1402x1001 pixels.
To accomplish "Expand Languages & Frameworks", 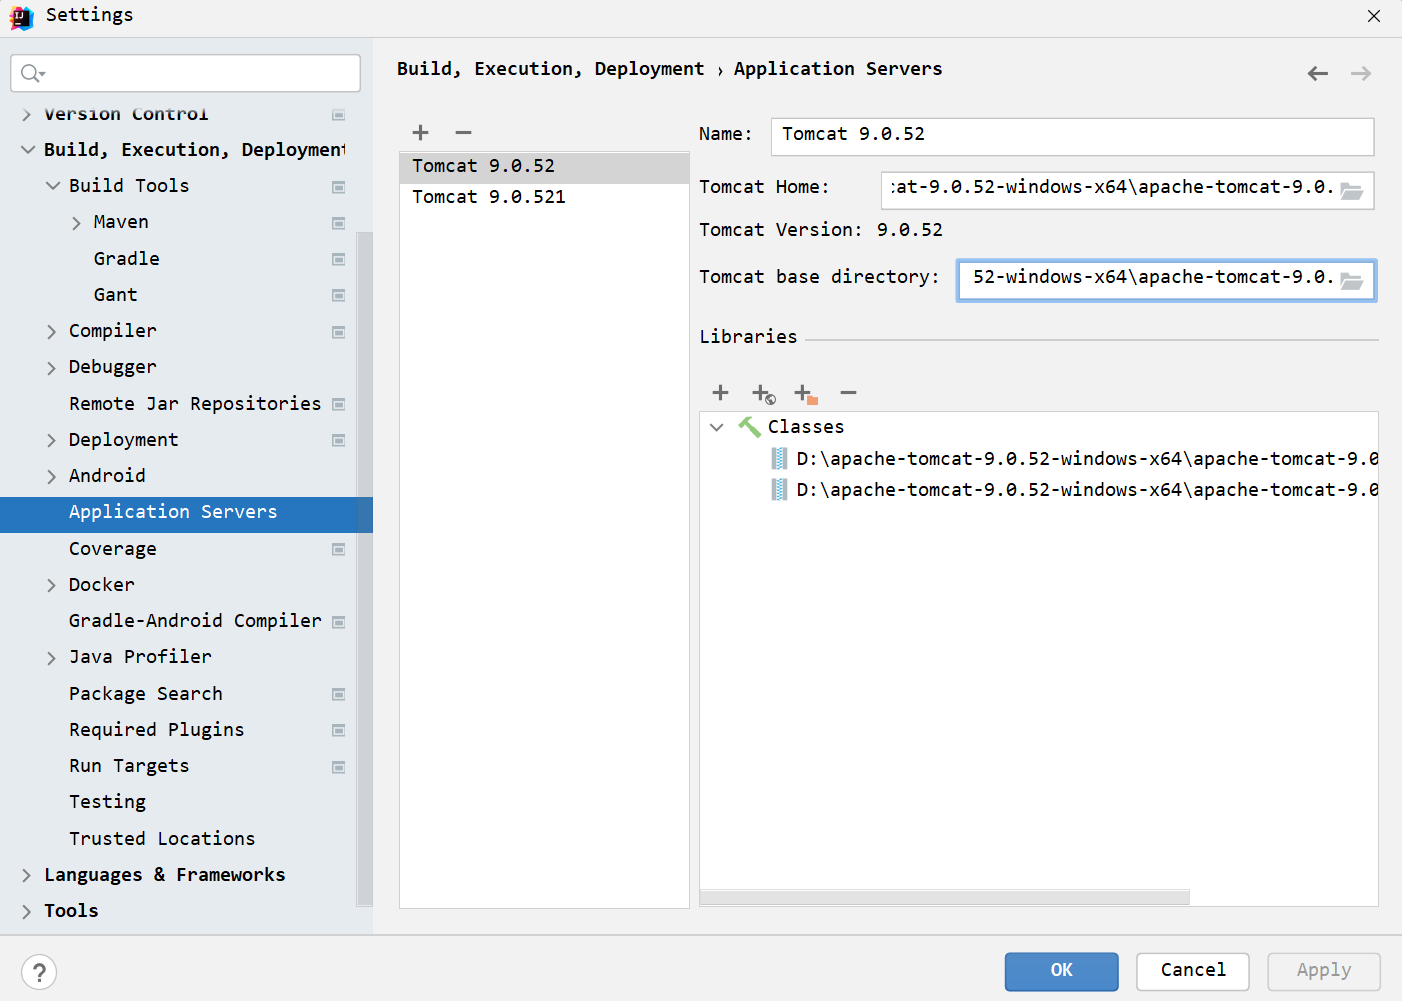I will [x=25, y=874].
